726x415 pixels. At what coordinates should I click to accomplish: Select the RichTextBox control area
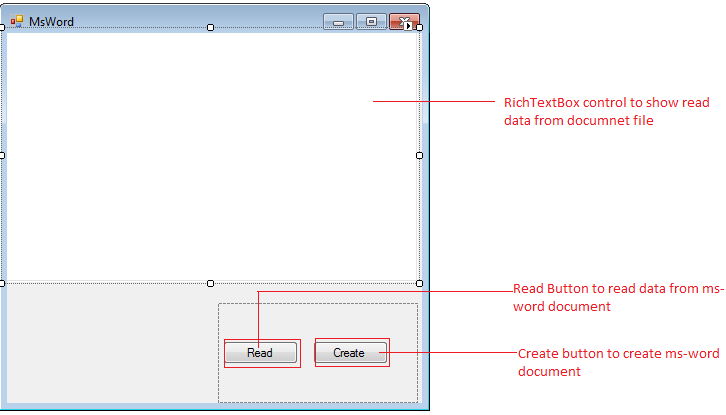tap(211, 156)
